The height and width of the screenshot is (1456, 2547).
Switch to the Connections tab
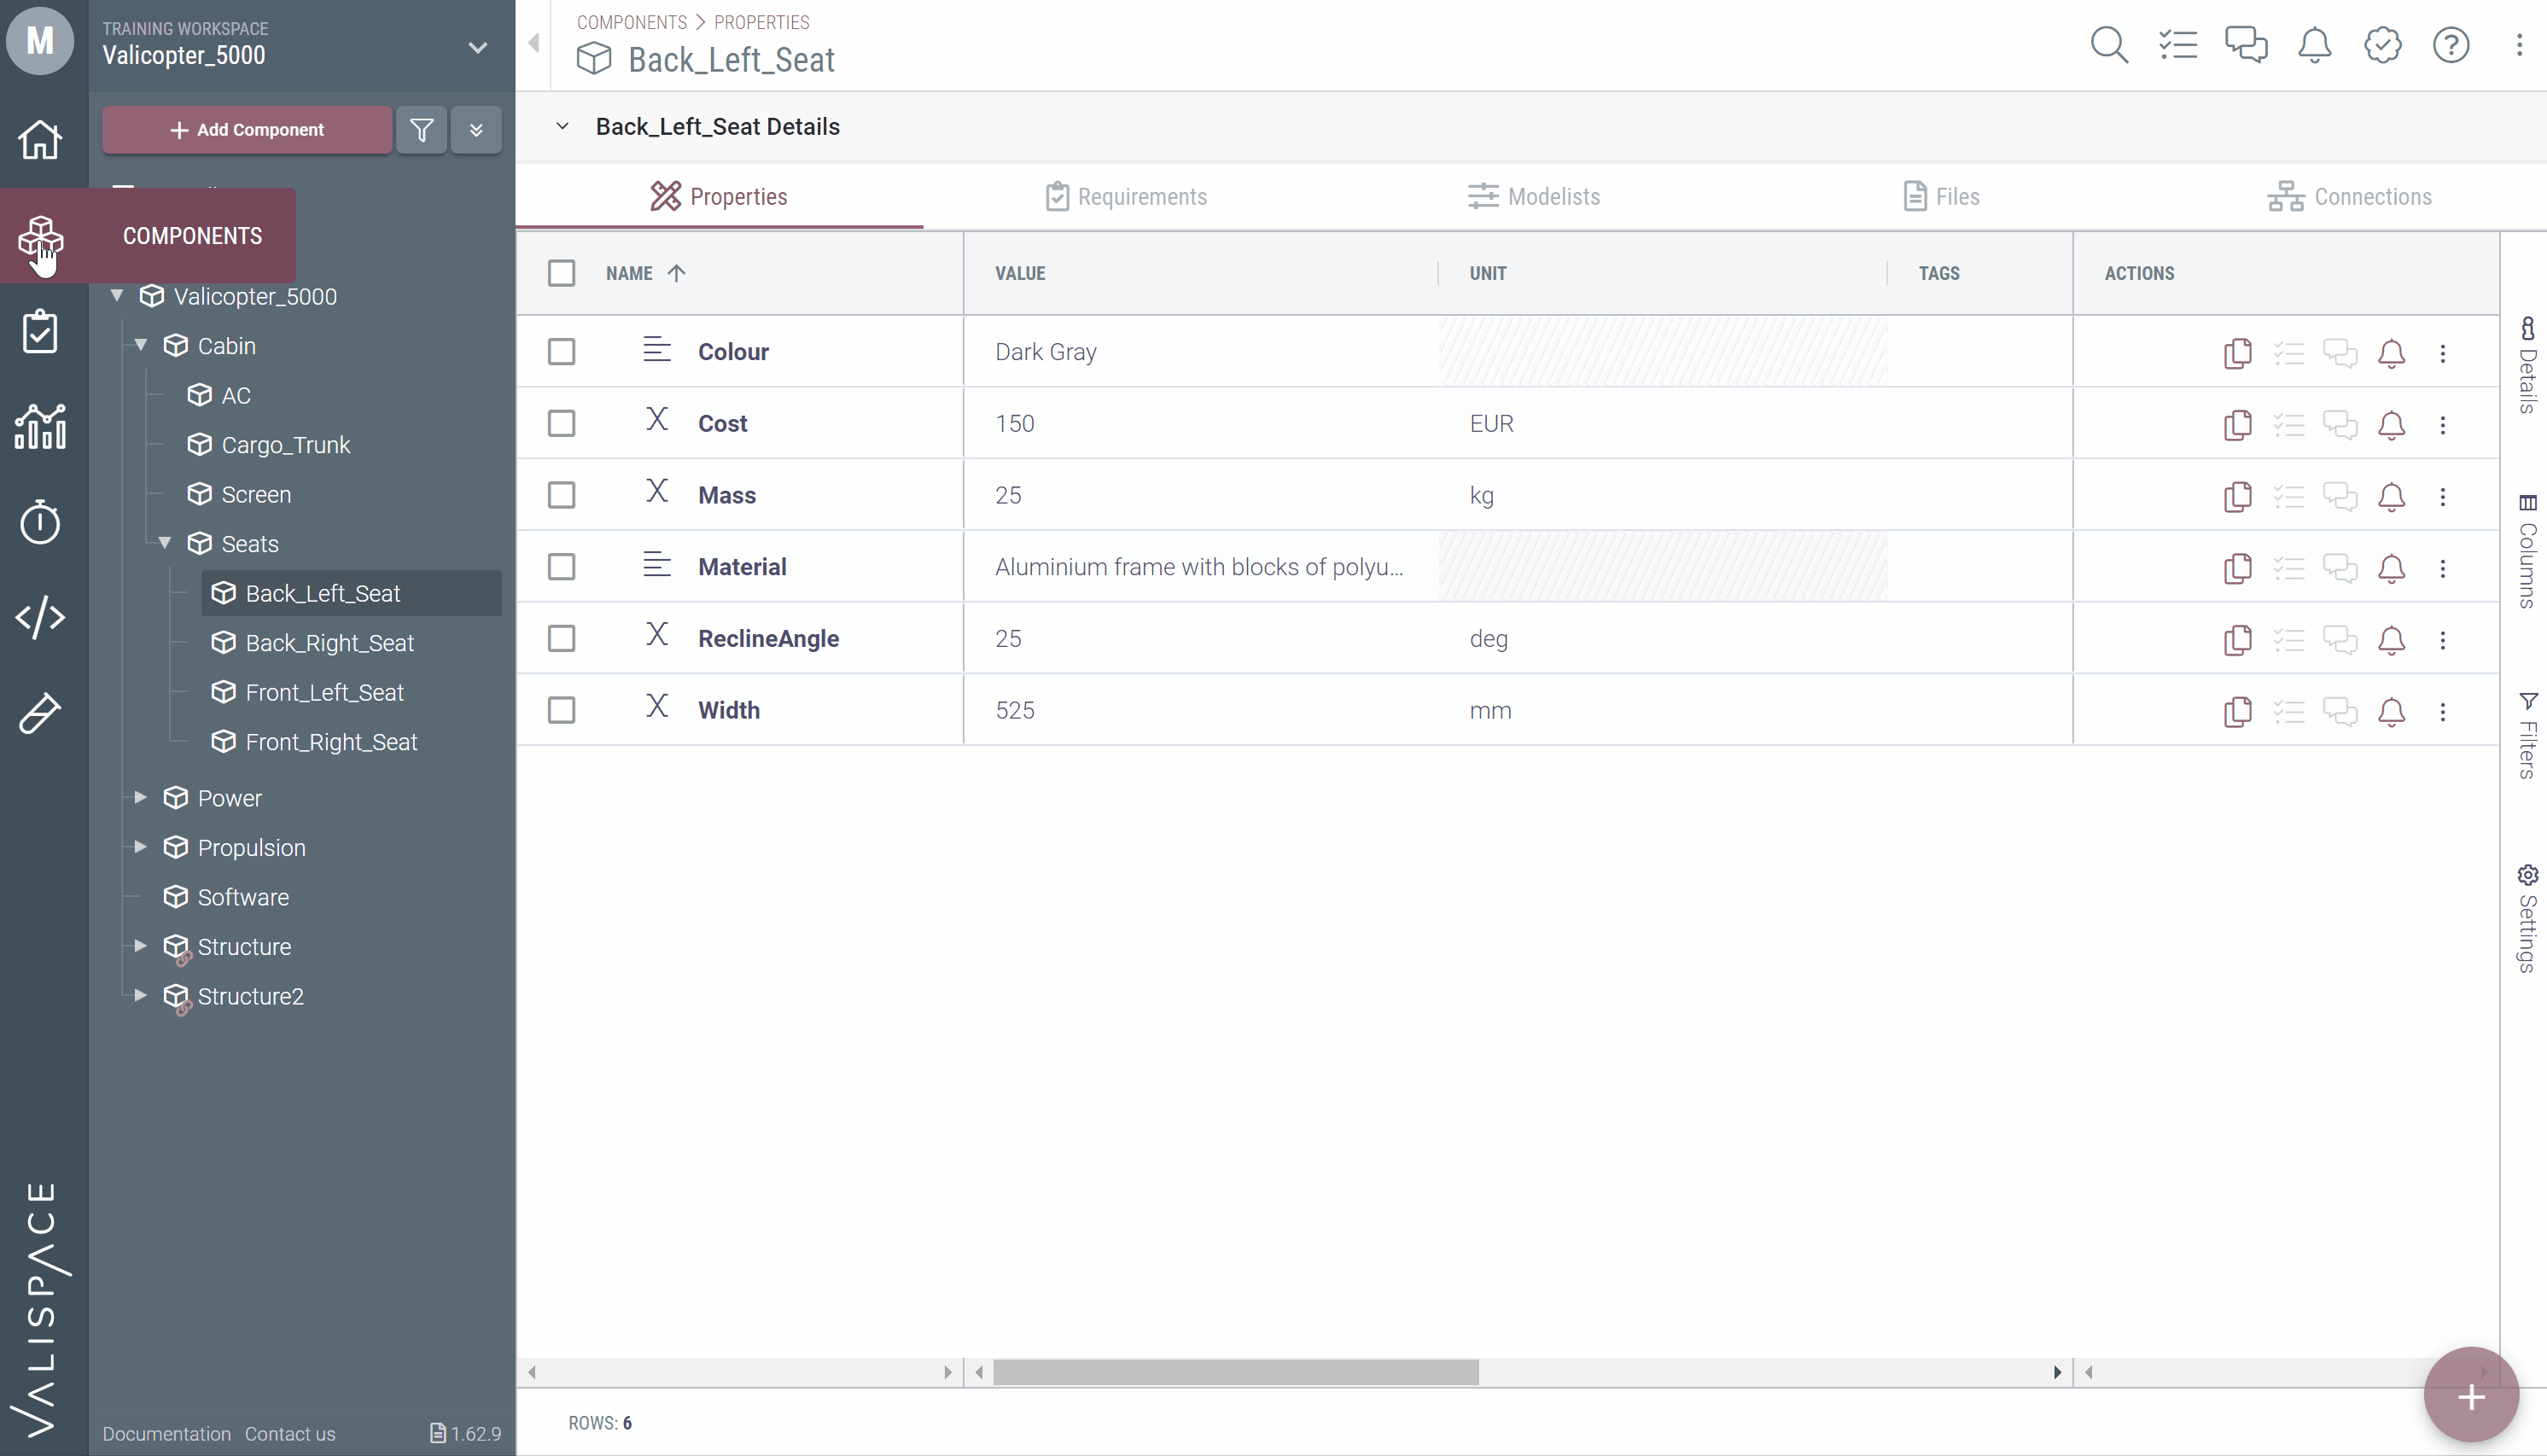(x=2349, y=197)
